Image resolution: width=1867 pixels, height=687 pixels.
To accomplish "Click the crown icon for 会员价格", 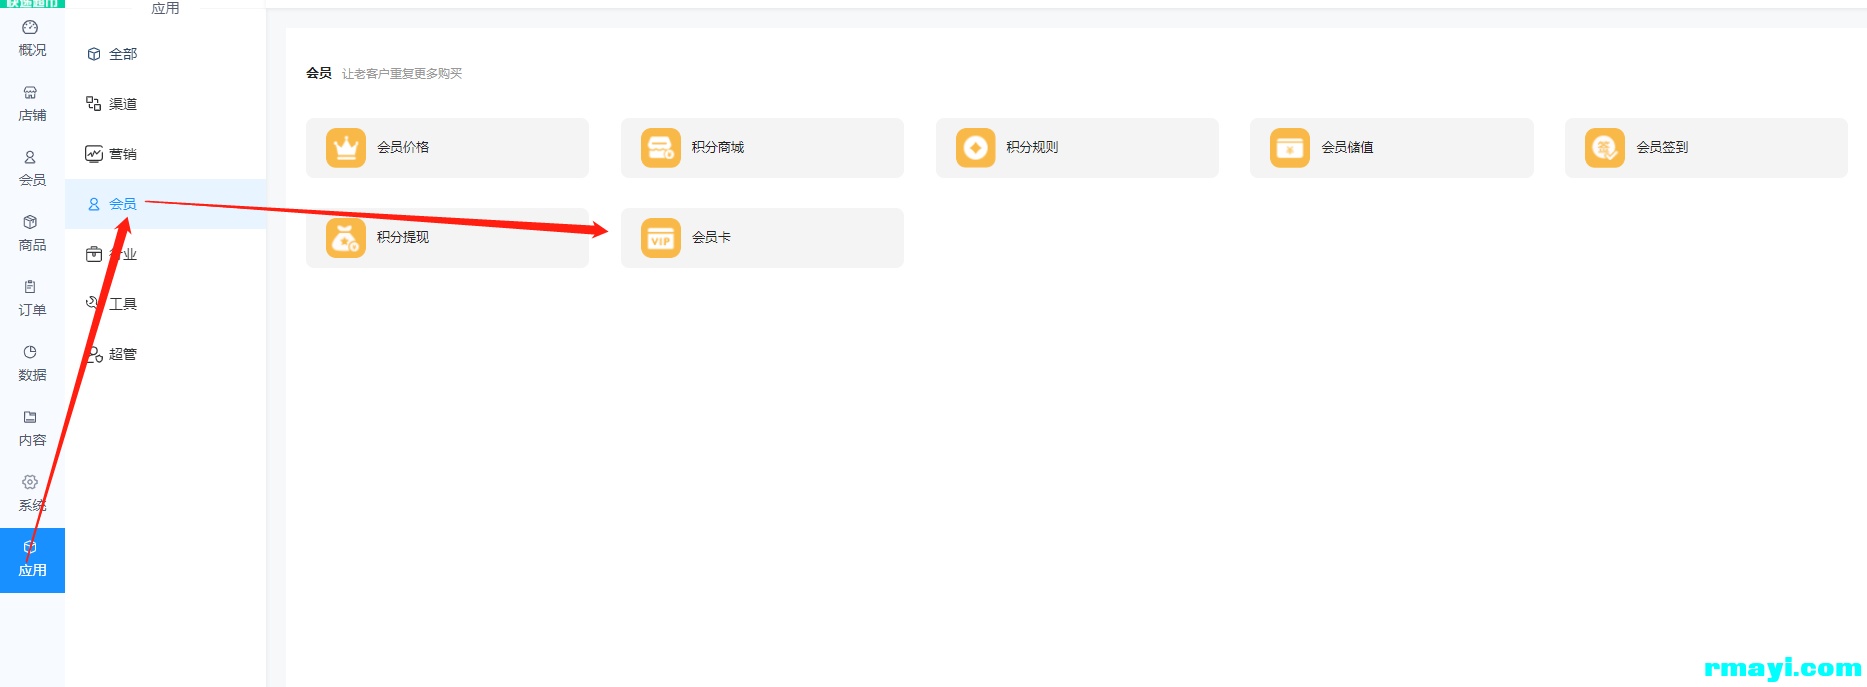I will (346, 148).
